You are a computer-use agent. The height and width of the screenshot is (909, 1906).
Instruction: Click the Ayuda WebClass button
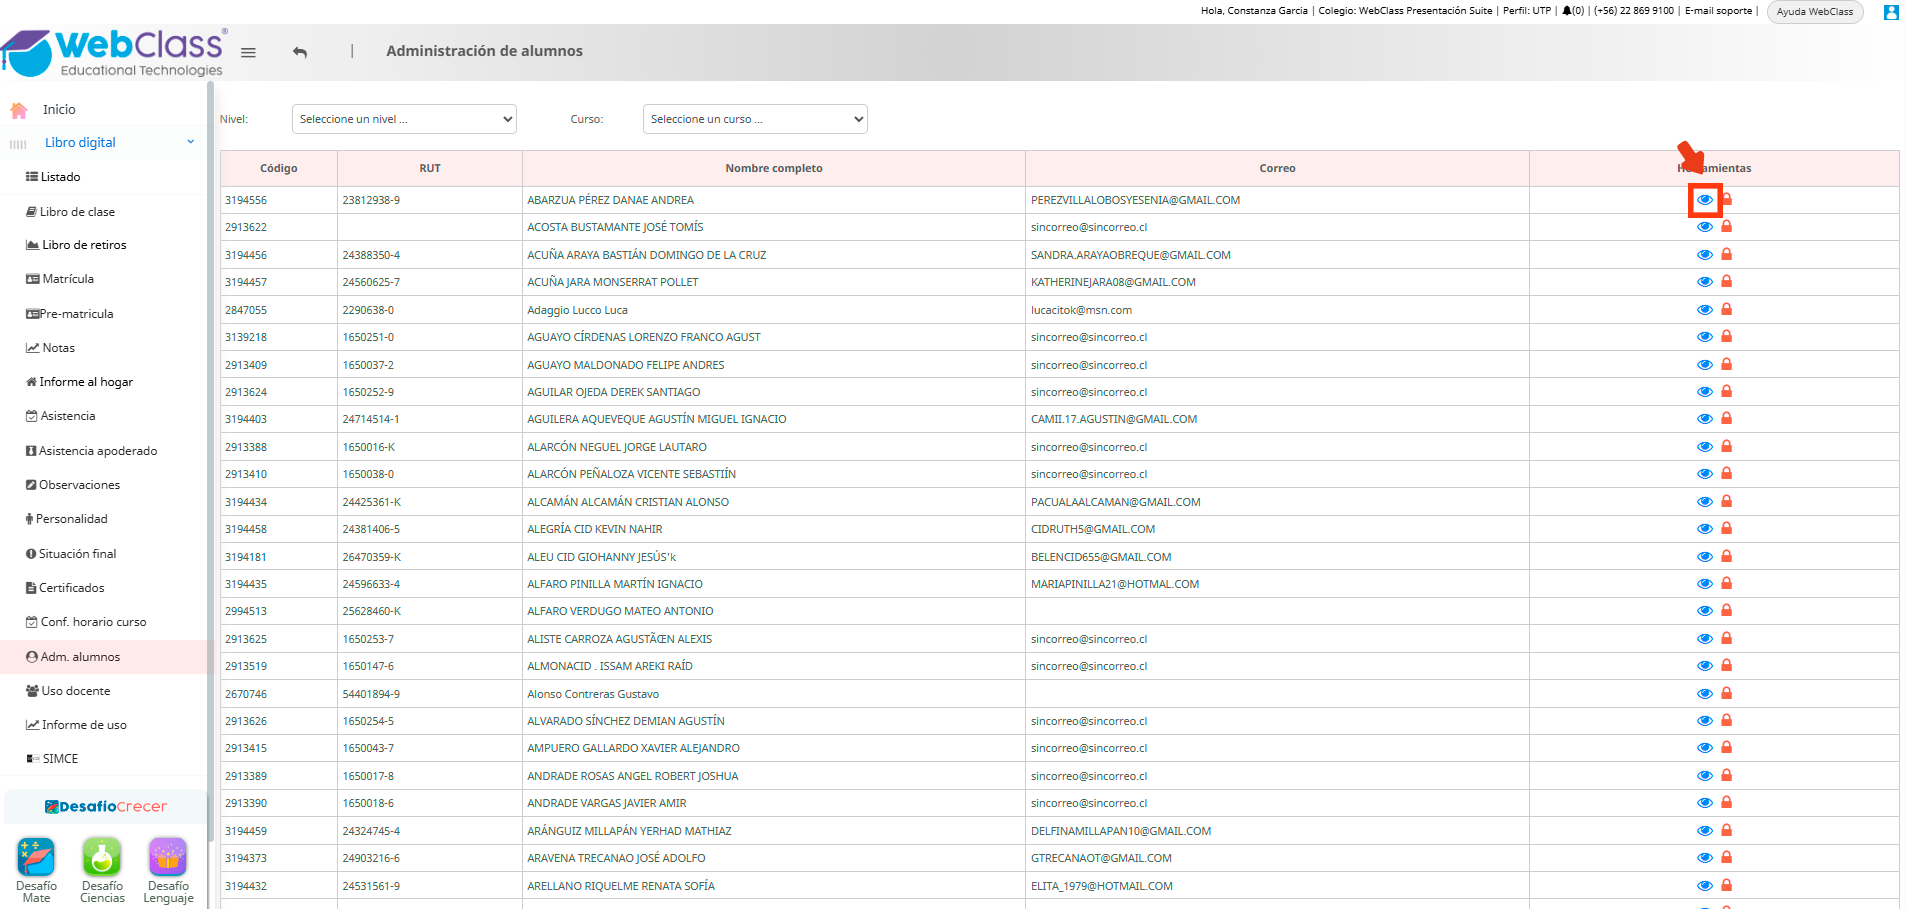[x=1815, y=12]
